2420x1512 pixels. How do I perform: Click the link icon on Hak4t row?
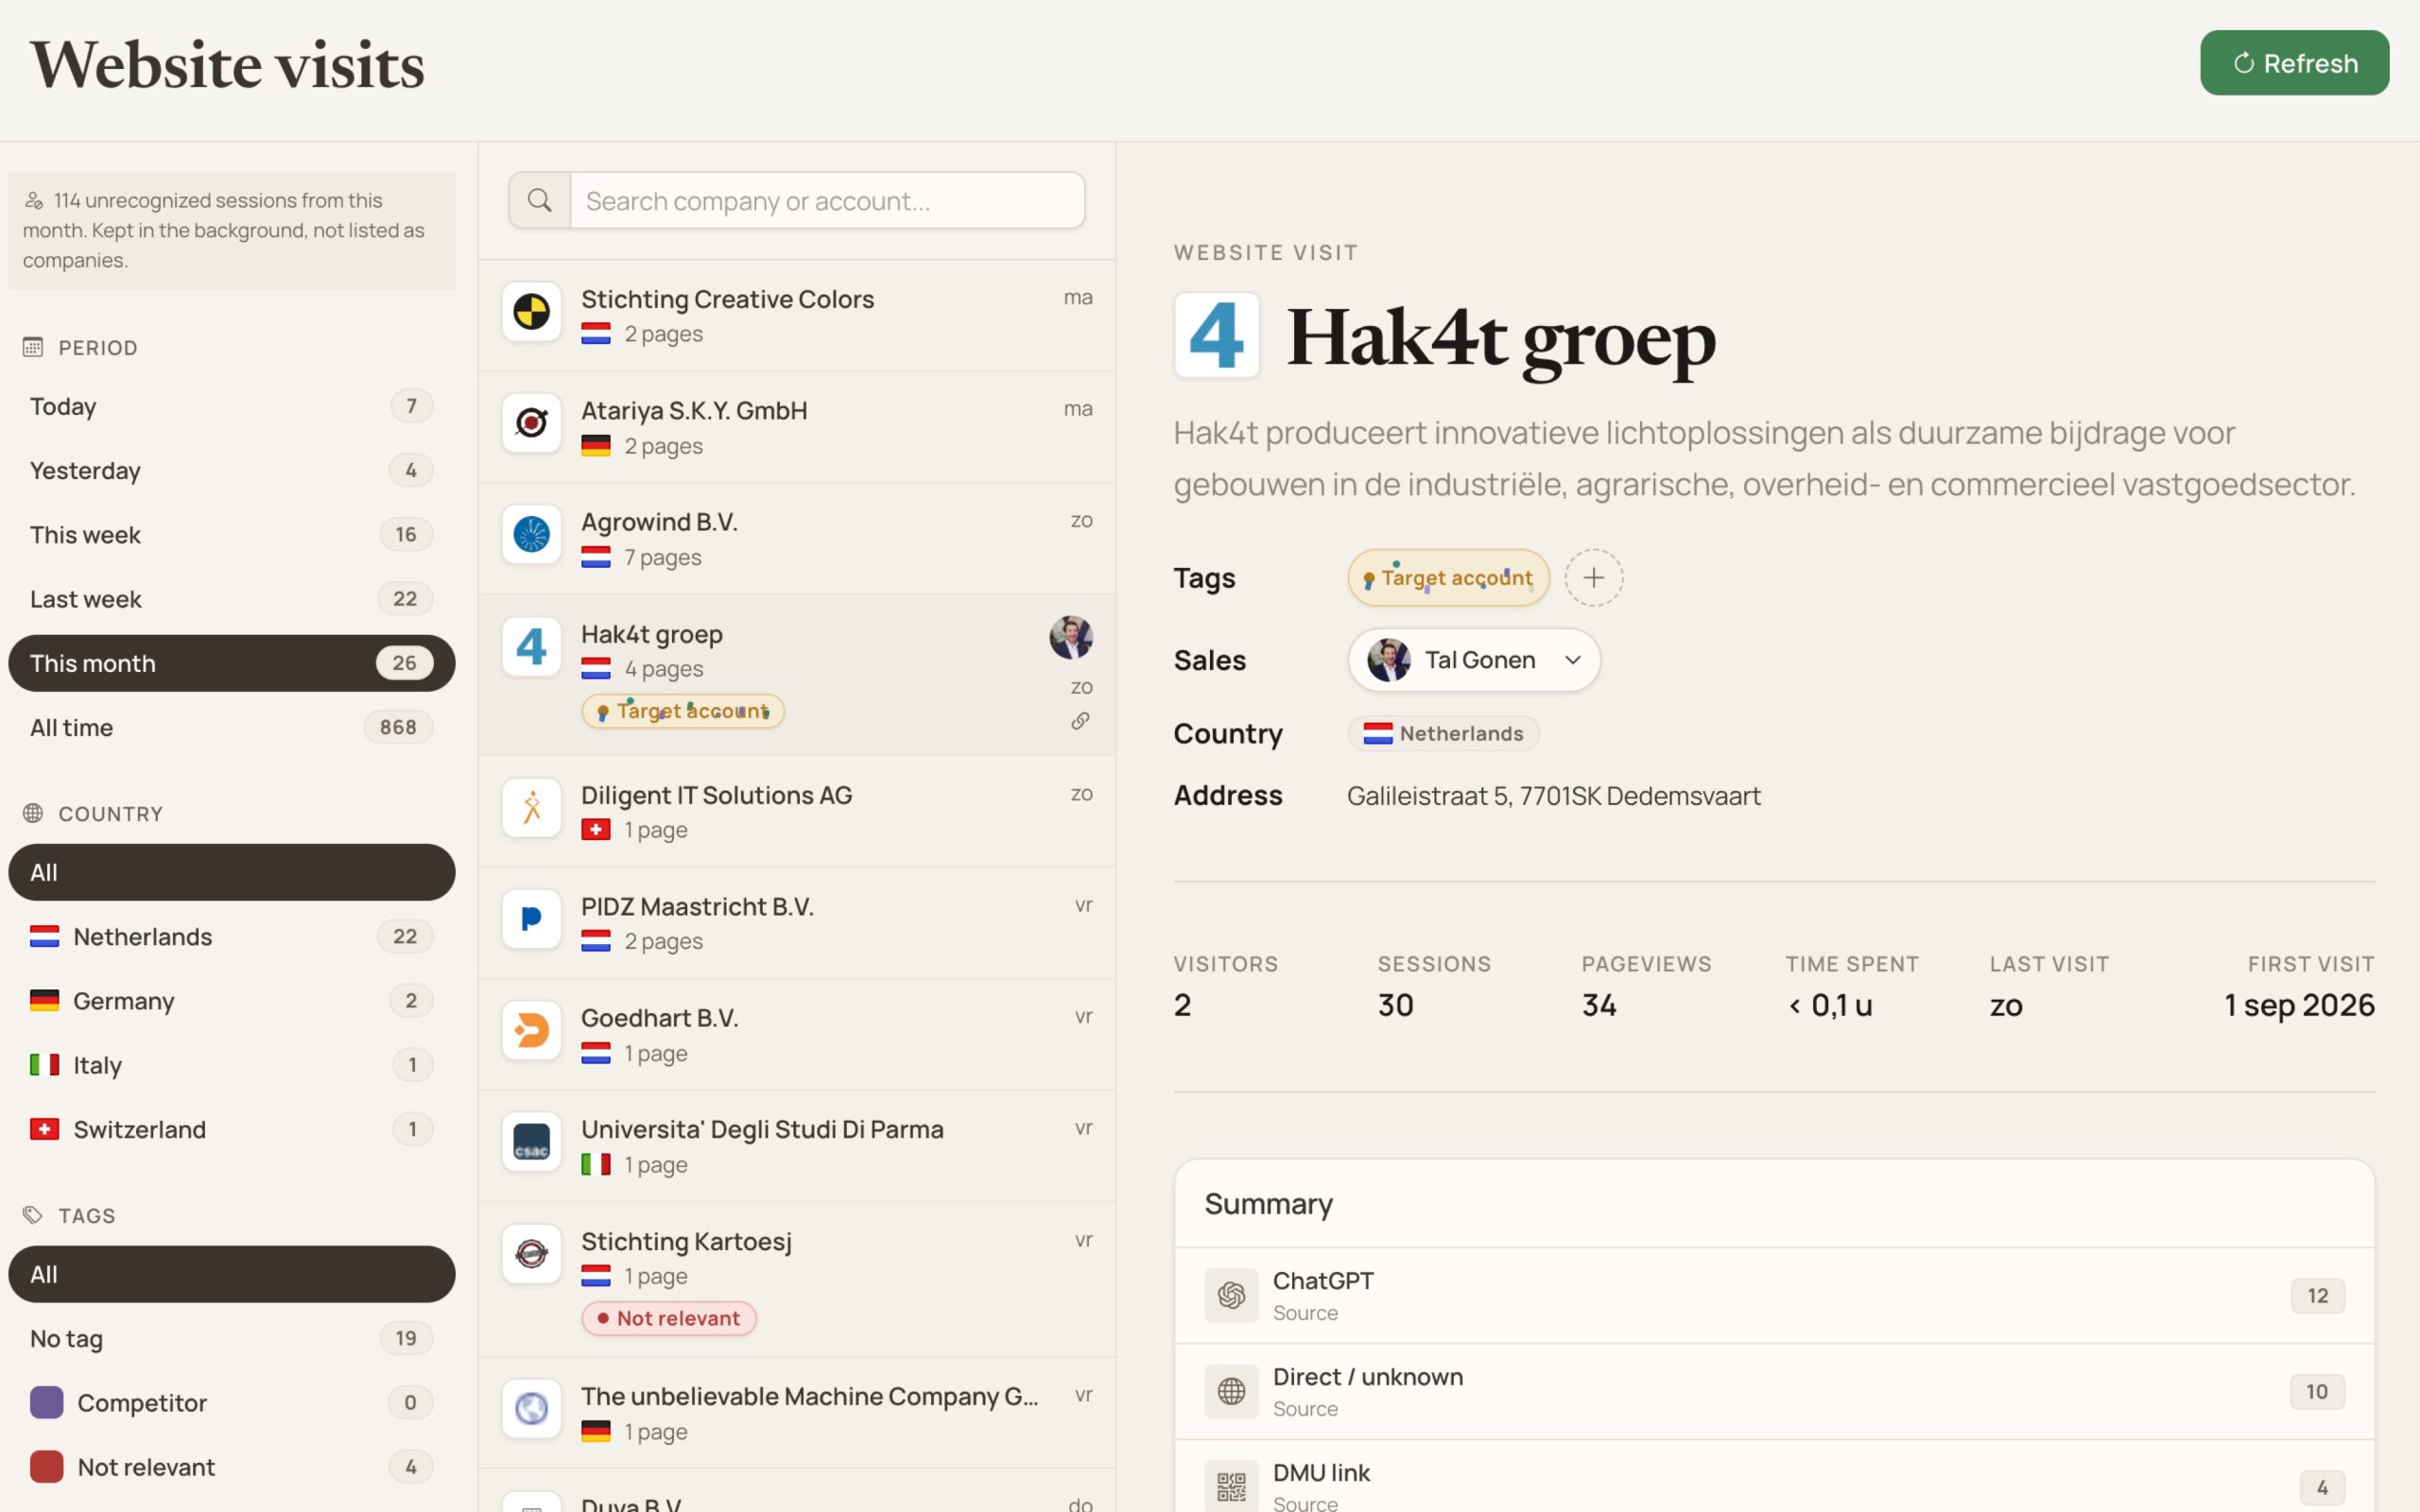pyautogui.click(x=1080, y=721)
